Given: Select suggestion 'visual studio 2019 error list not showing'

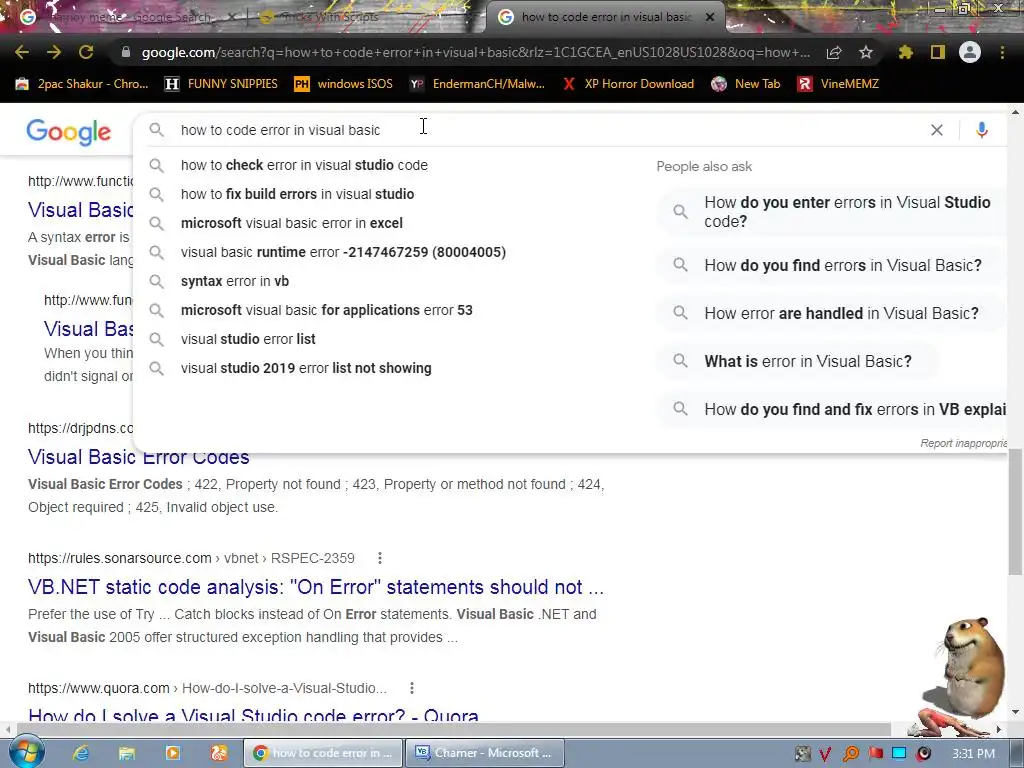Looking at the screenshot, I should pyautogui.click(x=306, y=368).
